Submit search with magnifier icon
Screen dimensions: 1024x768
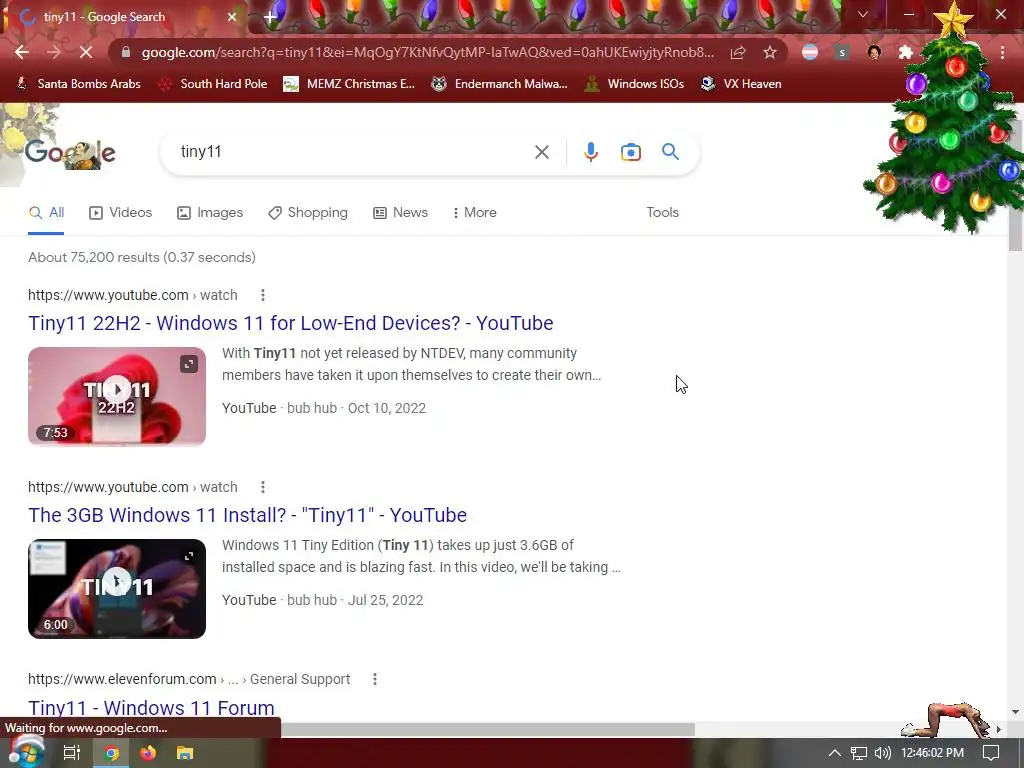click(670, 152)
